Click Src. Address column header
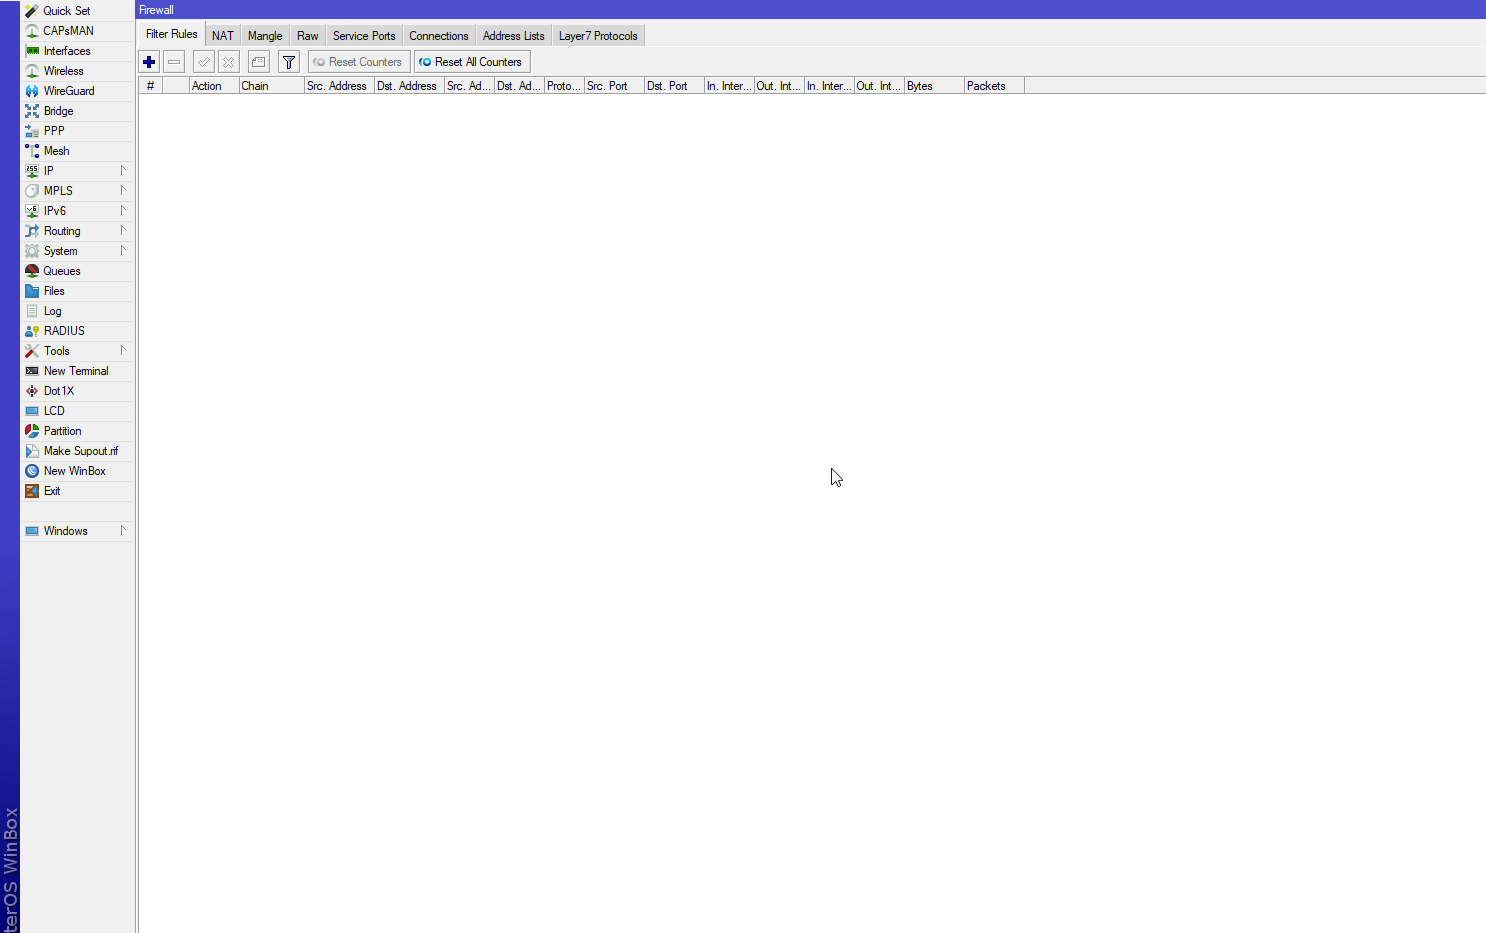Viewport: 1486px width, 933px height. coord(339,86)
